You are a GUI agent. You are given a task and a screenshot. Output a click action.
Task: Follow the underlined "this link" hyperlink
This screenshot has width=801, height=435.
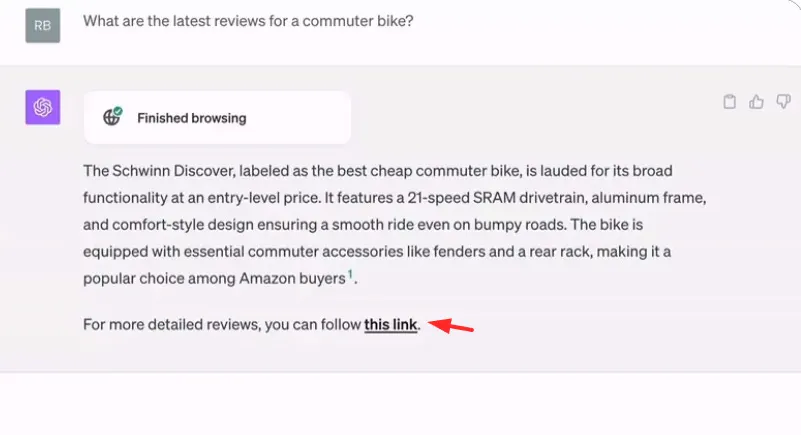coord(391,325)
